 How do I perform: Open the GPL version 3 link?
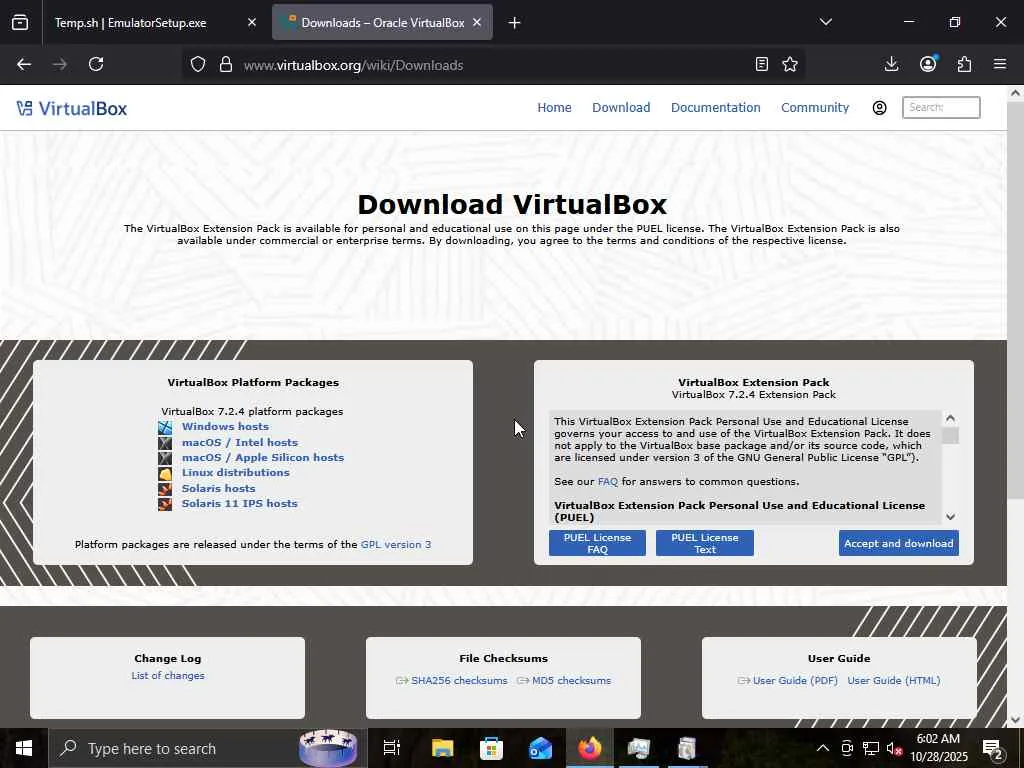pyautogui.click(x=396, y=545)
